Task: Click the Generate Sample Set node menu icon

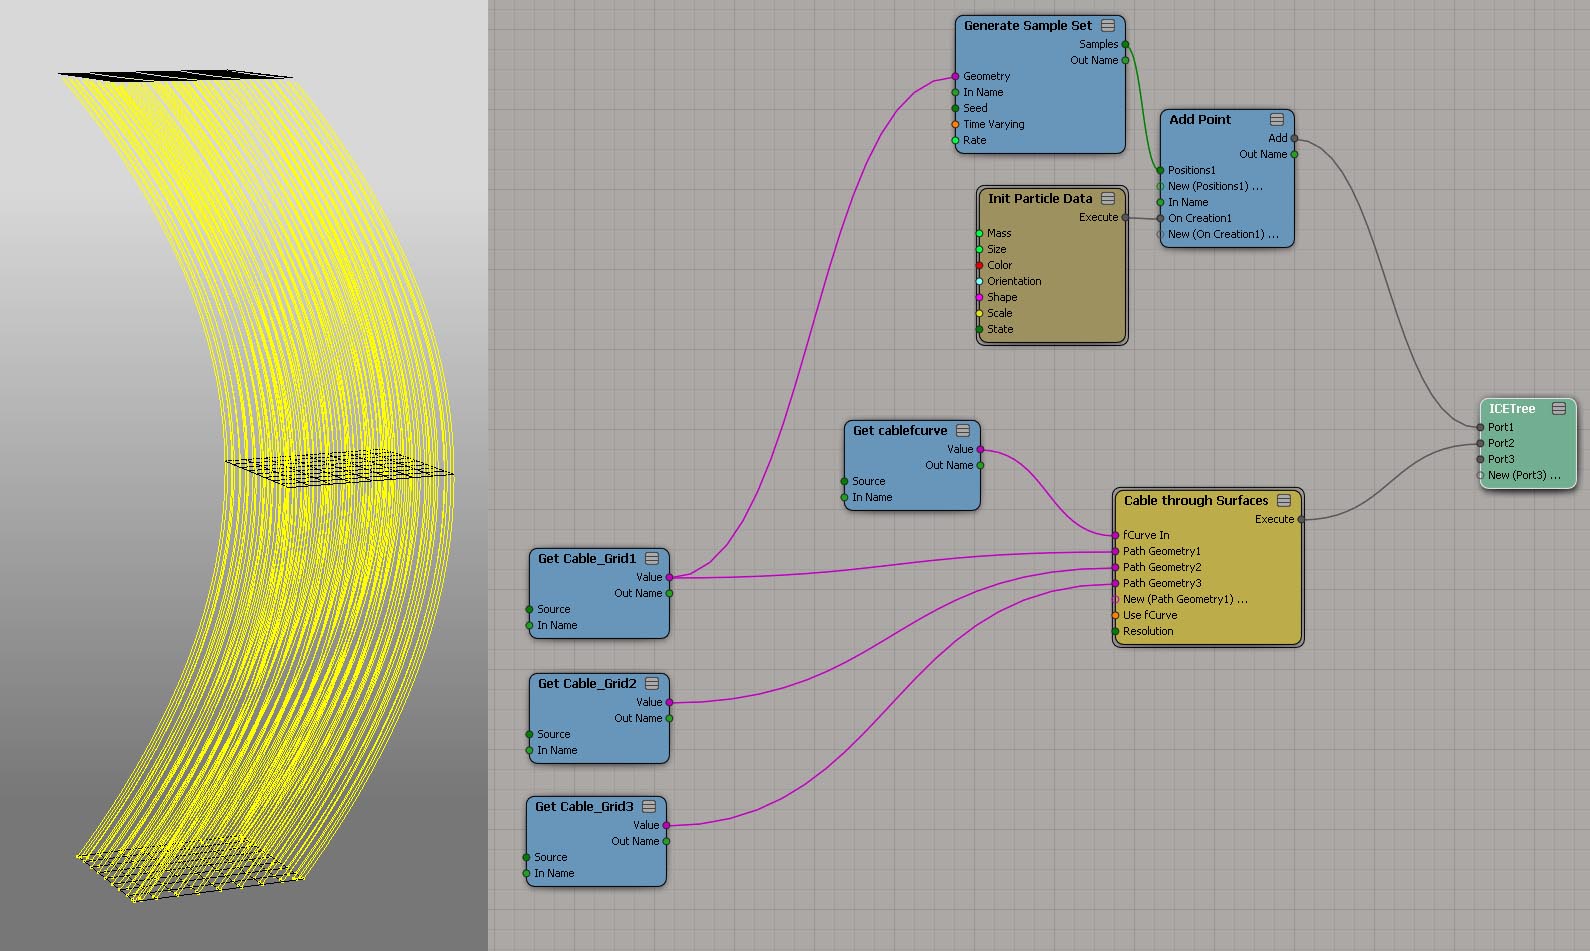Action: click(x=1108, y=26)
